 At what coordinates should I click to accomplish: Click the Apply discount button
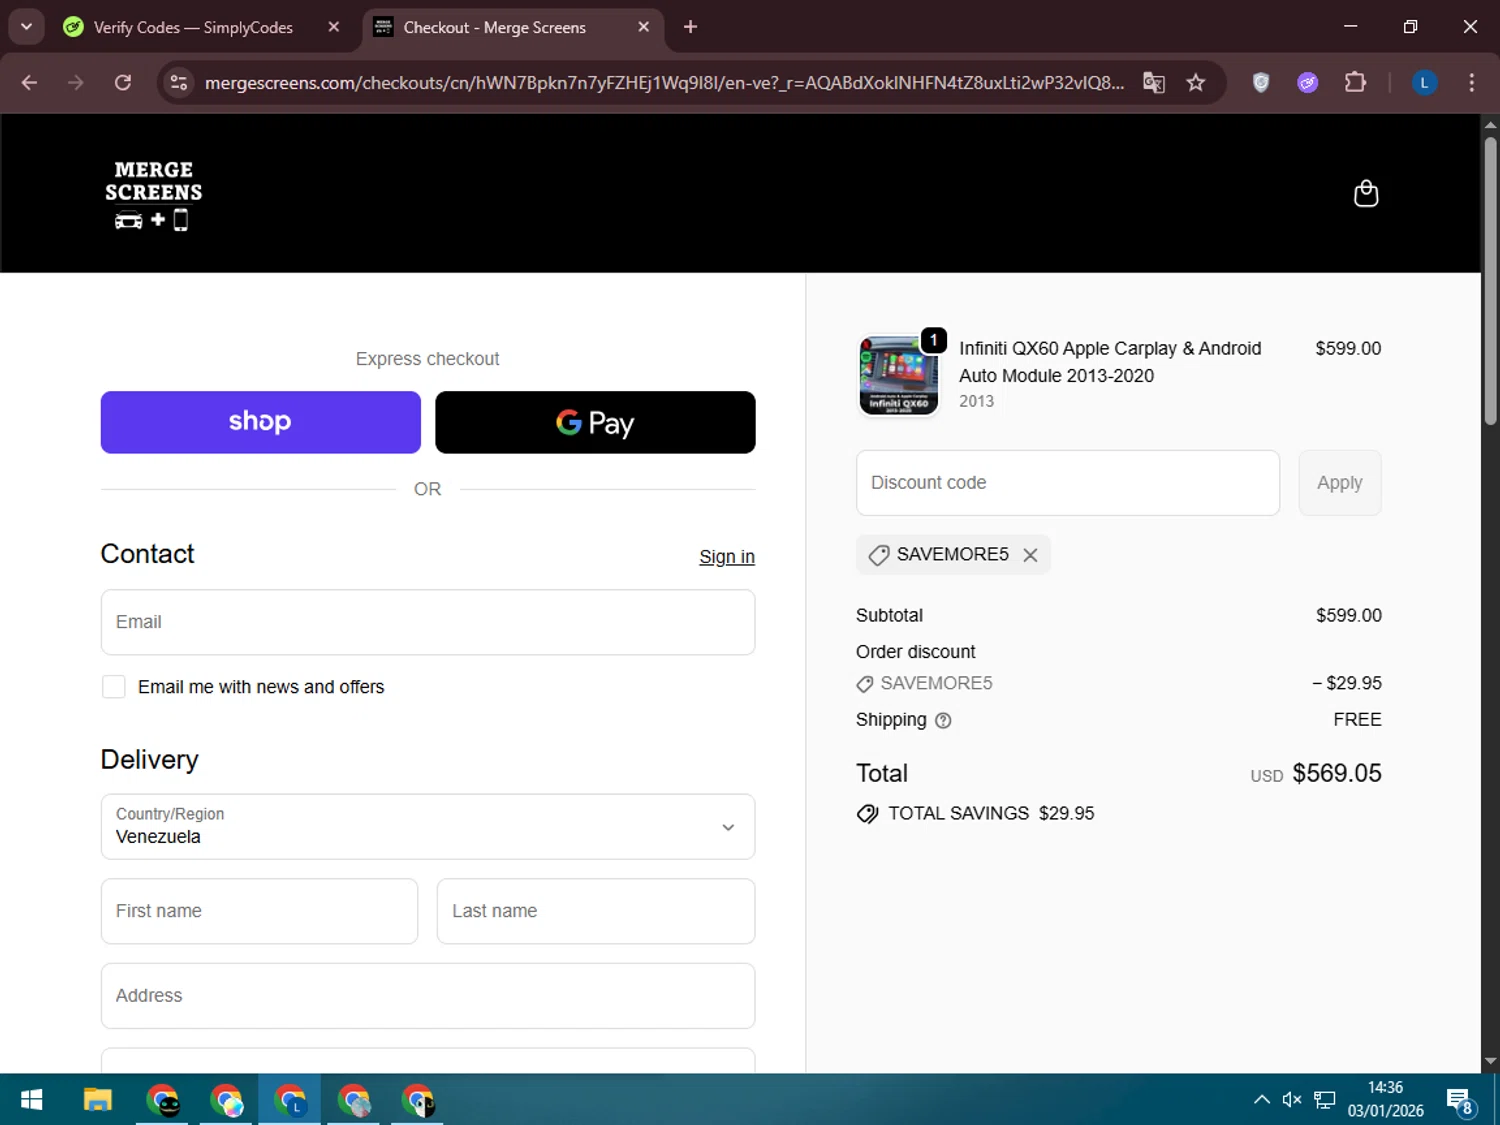[1340, 483]
